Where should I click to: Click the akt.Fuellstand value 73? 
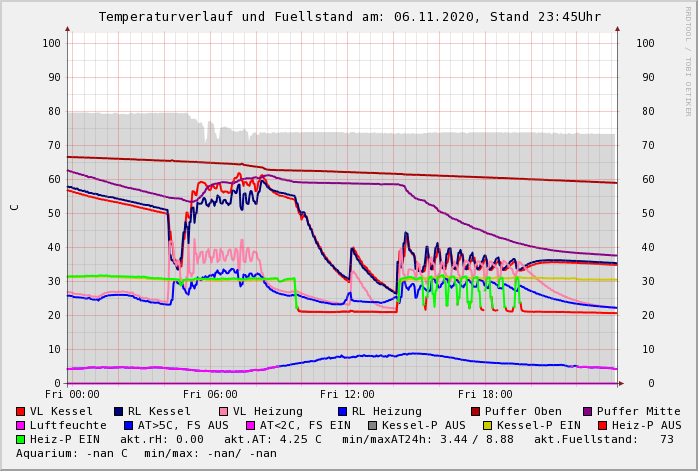tap(666, 439)
